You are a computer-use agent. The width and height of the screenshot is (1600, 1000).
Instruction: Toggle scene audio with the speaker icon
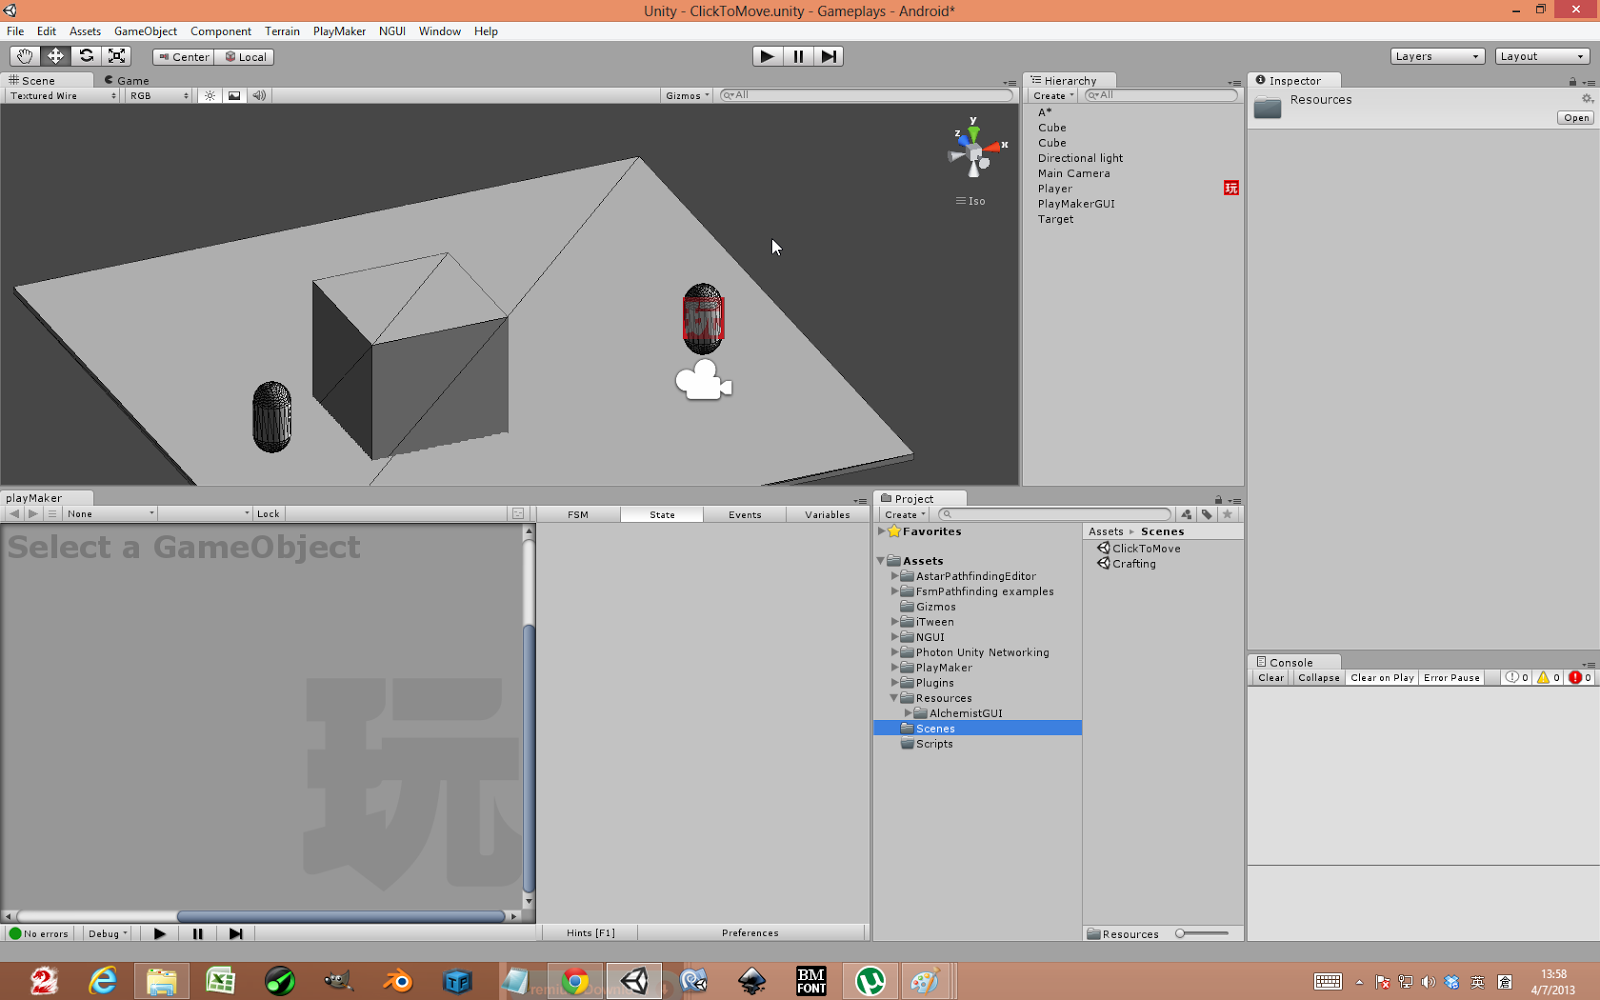tap(259, 95)
